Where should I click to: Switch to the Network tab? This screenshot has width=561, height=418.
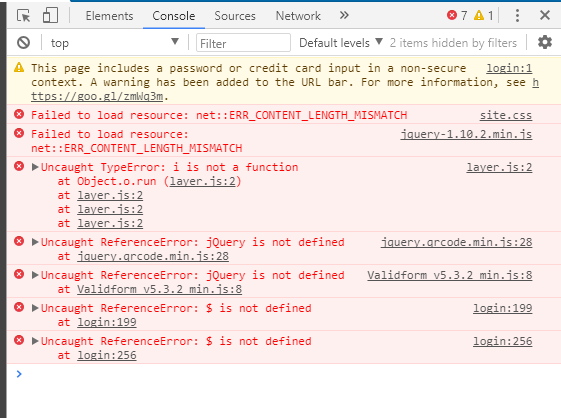298,16
